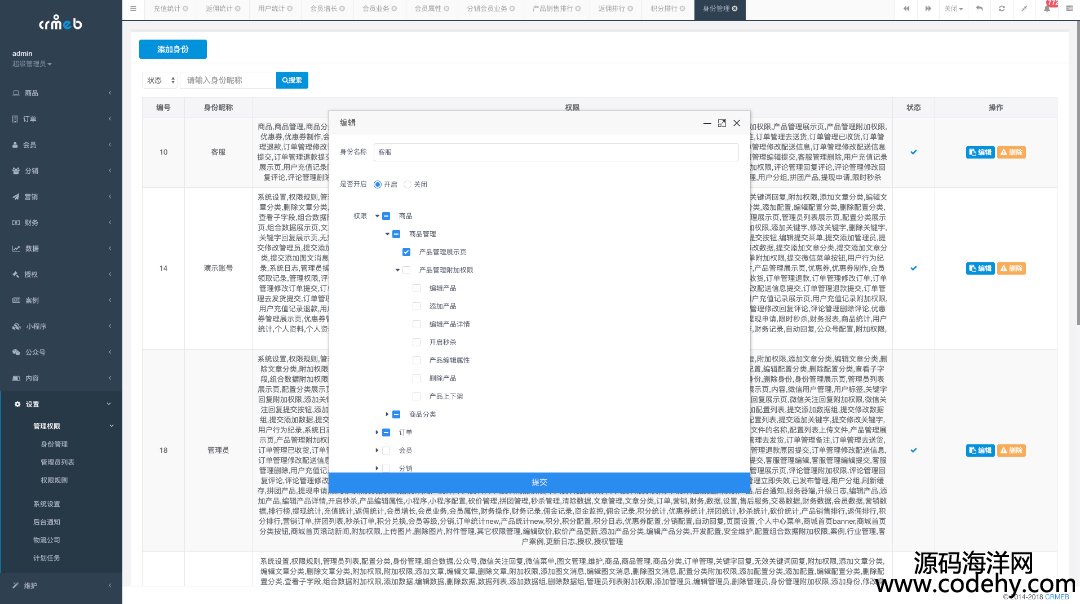Check the 删除产品 permission checkbox
Viewport: 1080px width, 604px height.
click(x=417, y=378)
